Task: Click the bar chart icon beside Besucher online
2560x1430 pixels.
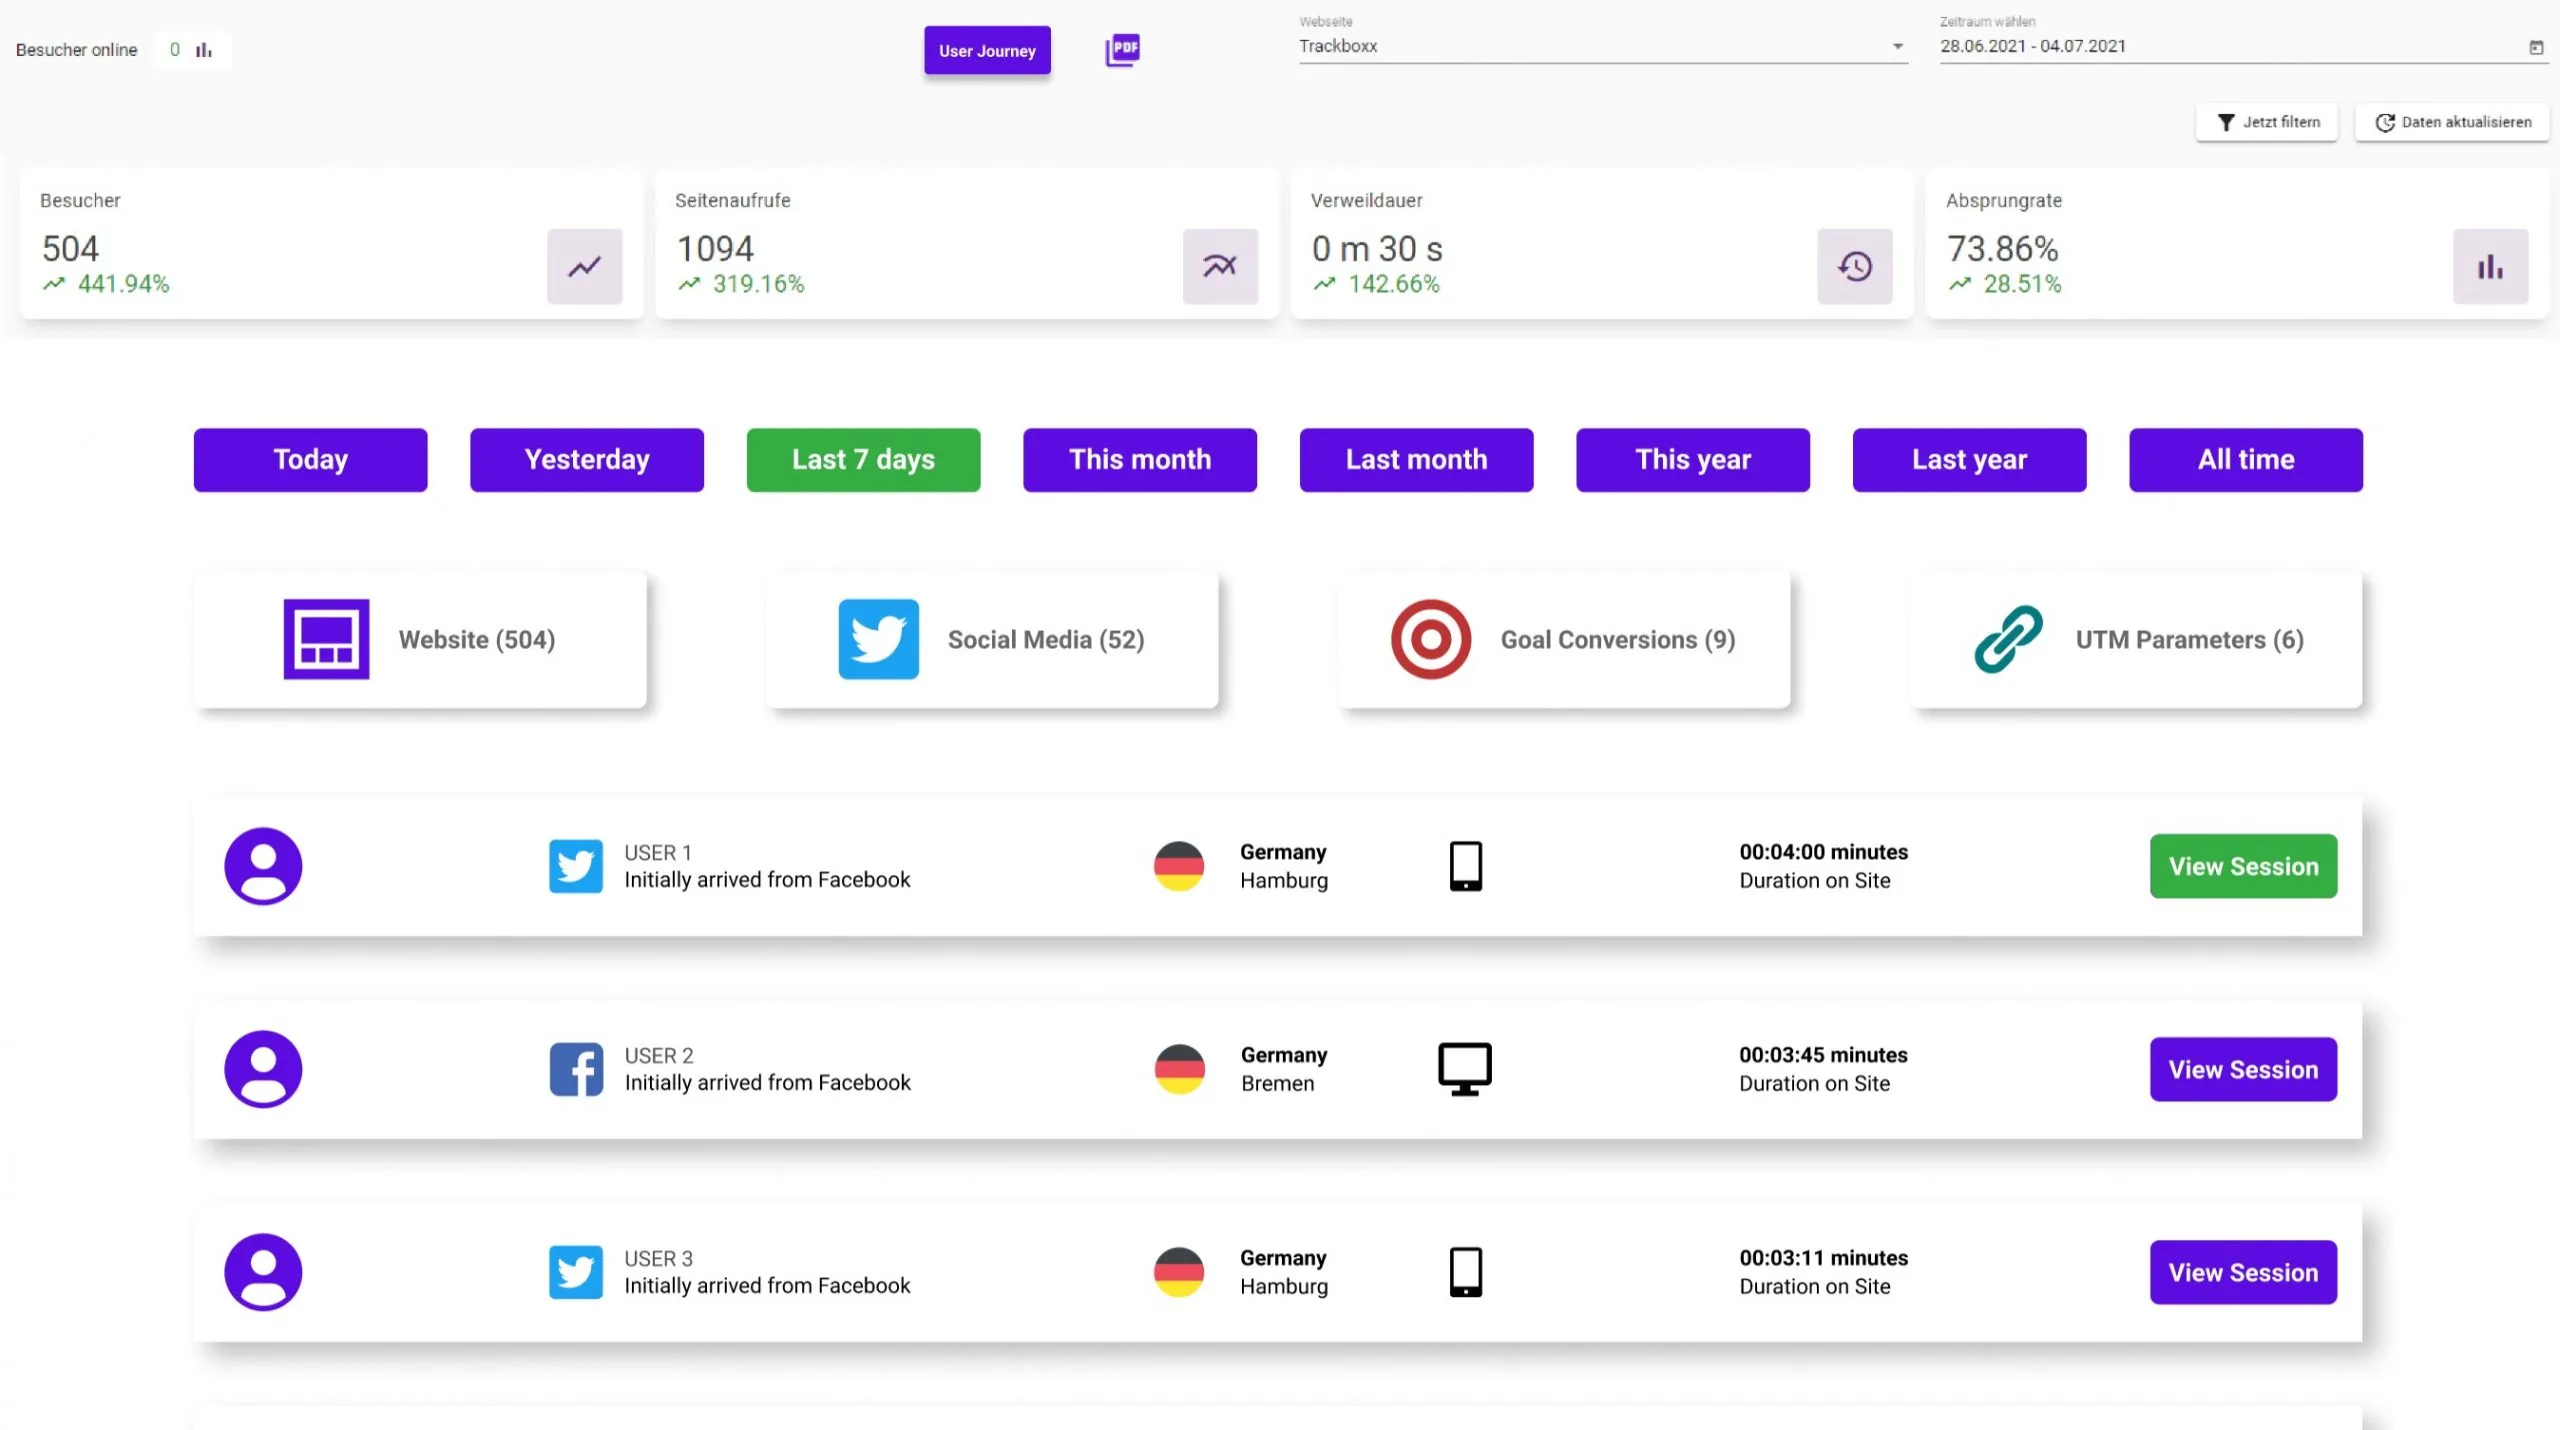Action: coord(204,50)
